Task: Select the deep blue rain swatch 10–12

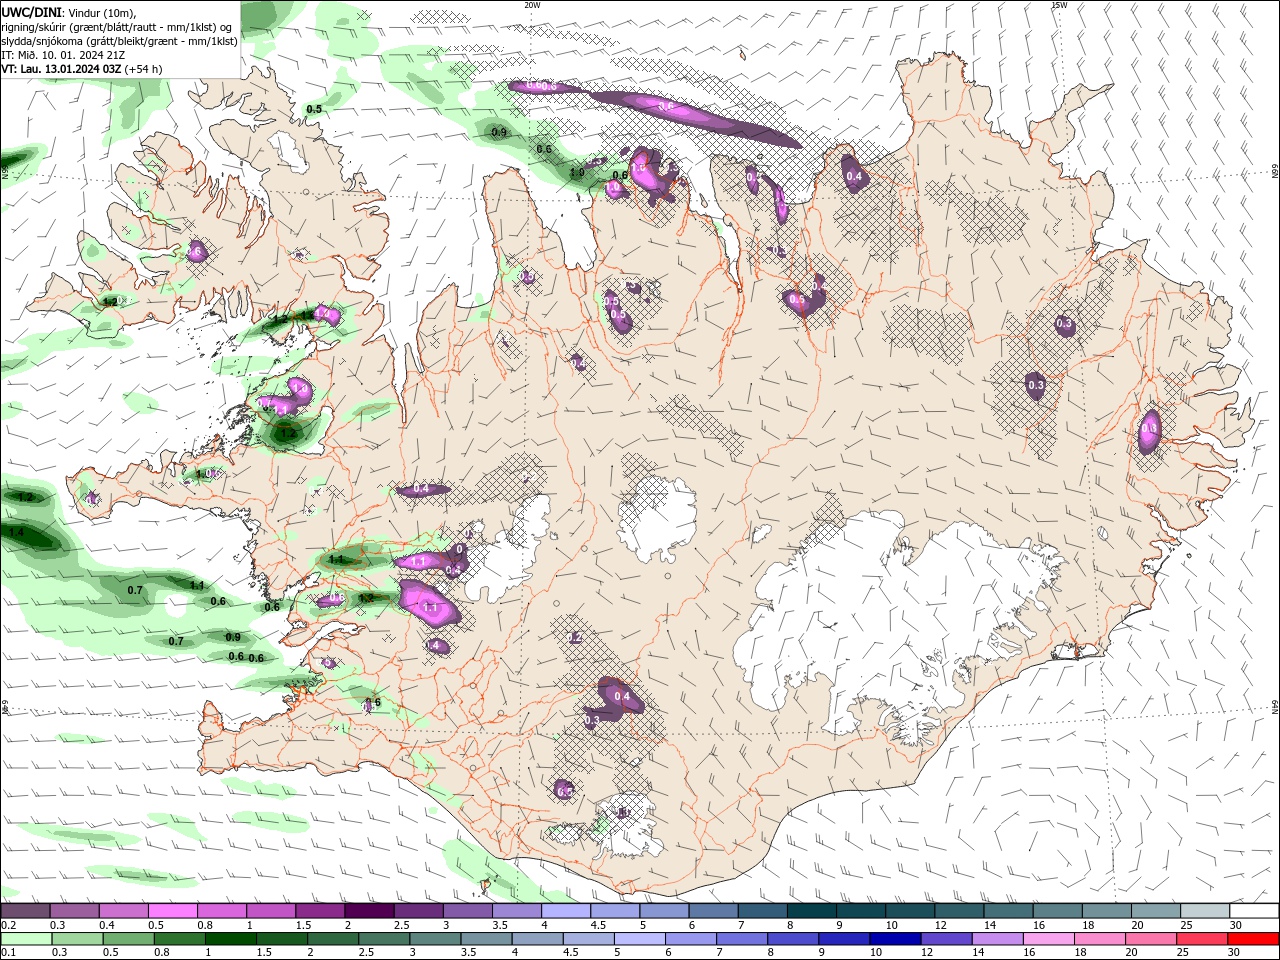Action: coord(894,938)
